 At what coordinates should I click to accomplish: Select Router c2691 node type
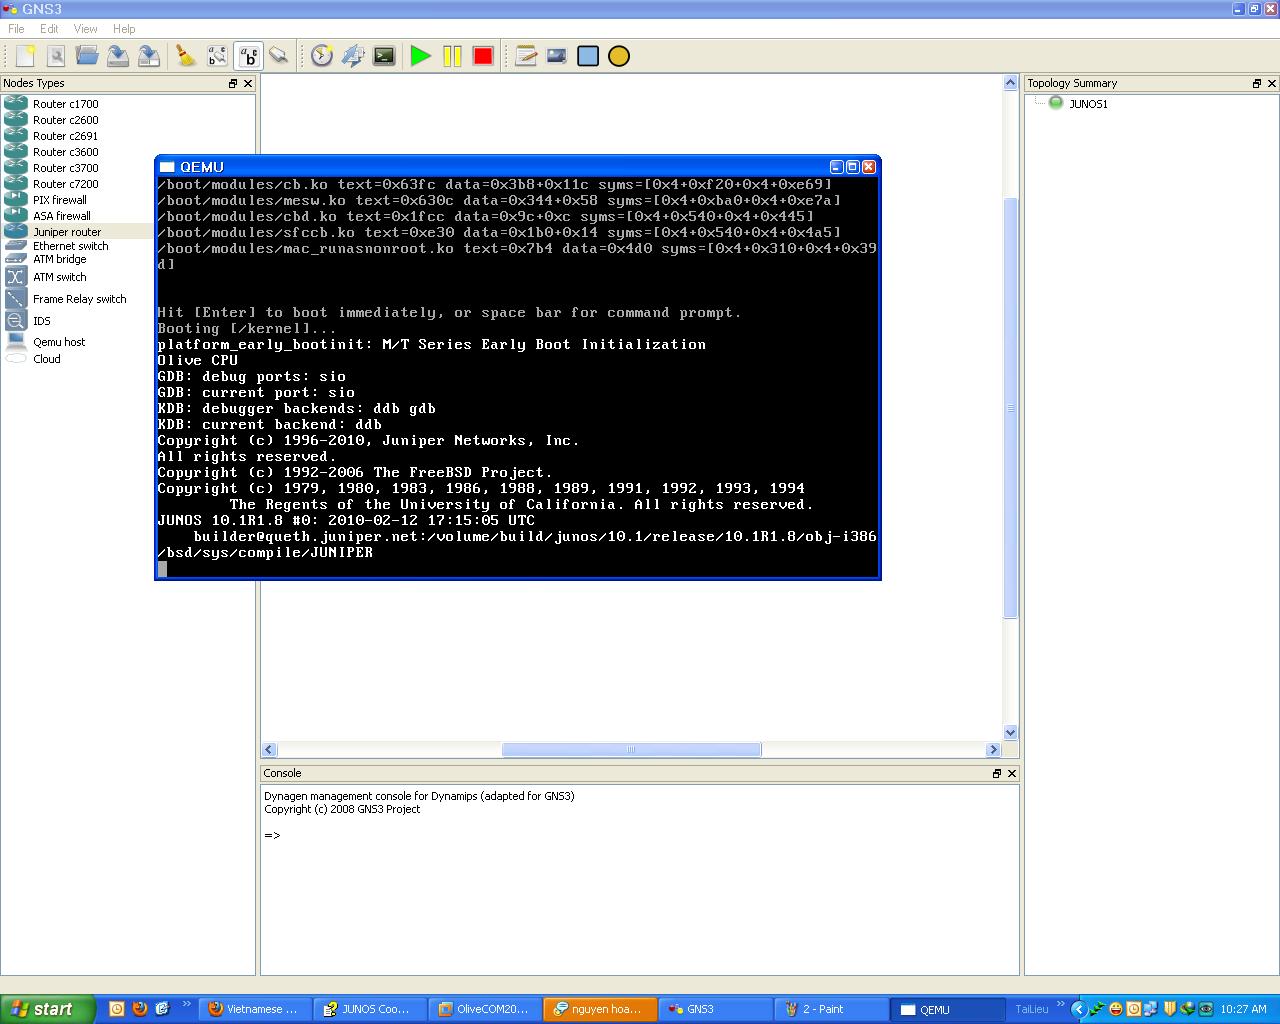66,136
